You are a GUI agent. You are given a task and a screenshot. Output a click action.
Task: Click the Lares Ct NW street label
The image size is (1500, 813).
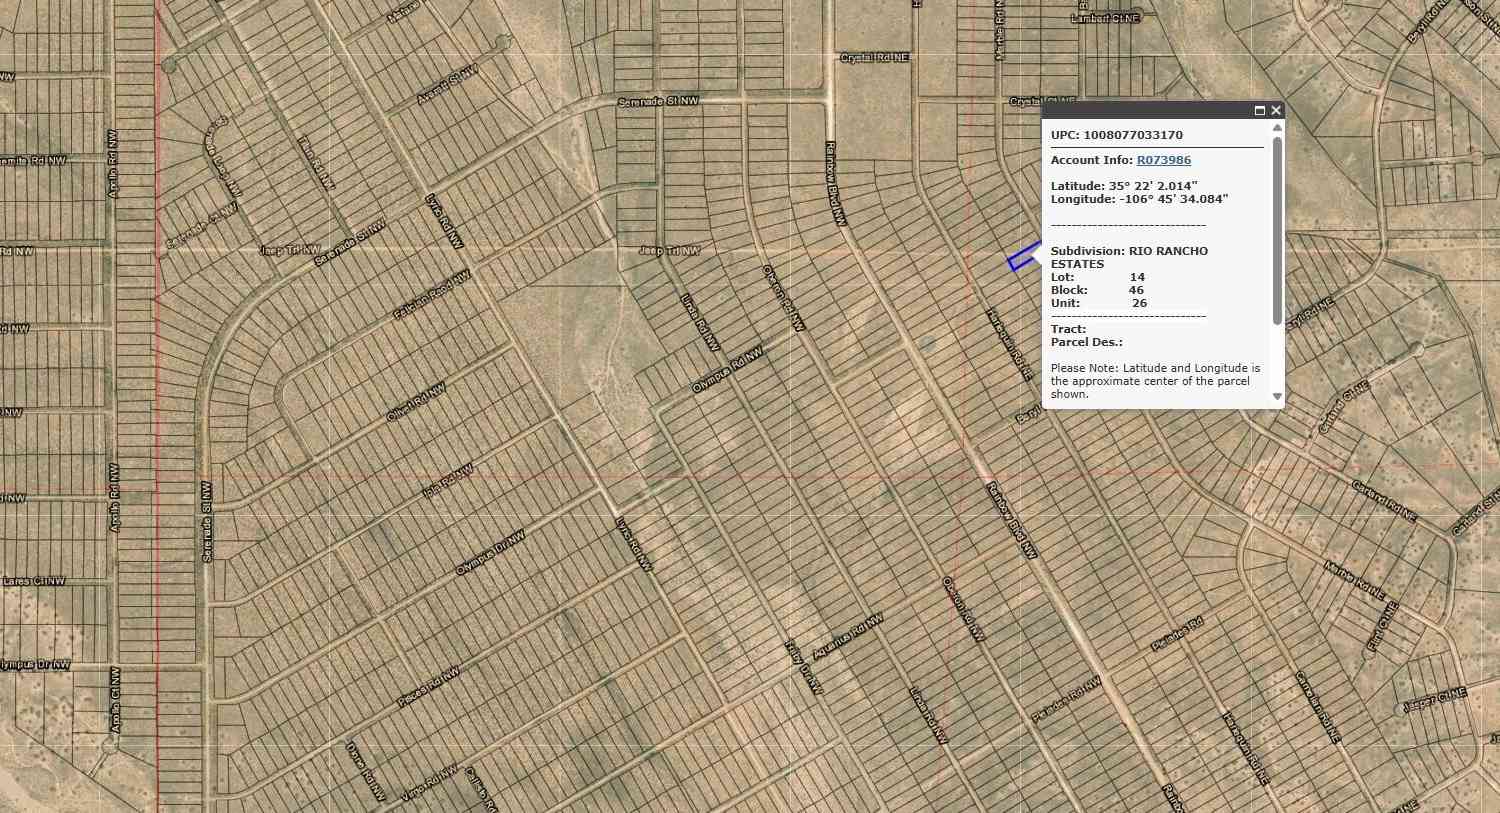[x=34, y=581]
